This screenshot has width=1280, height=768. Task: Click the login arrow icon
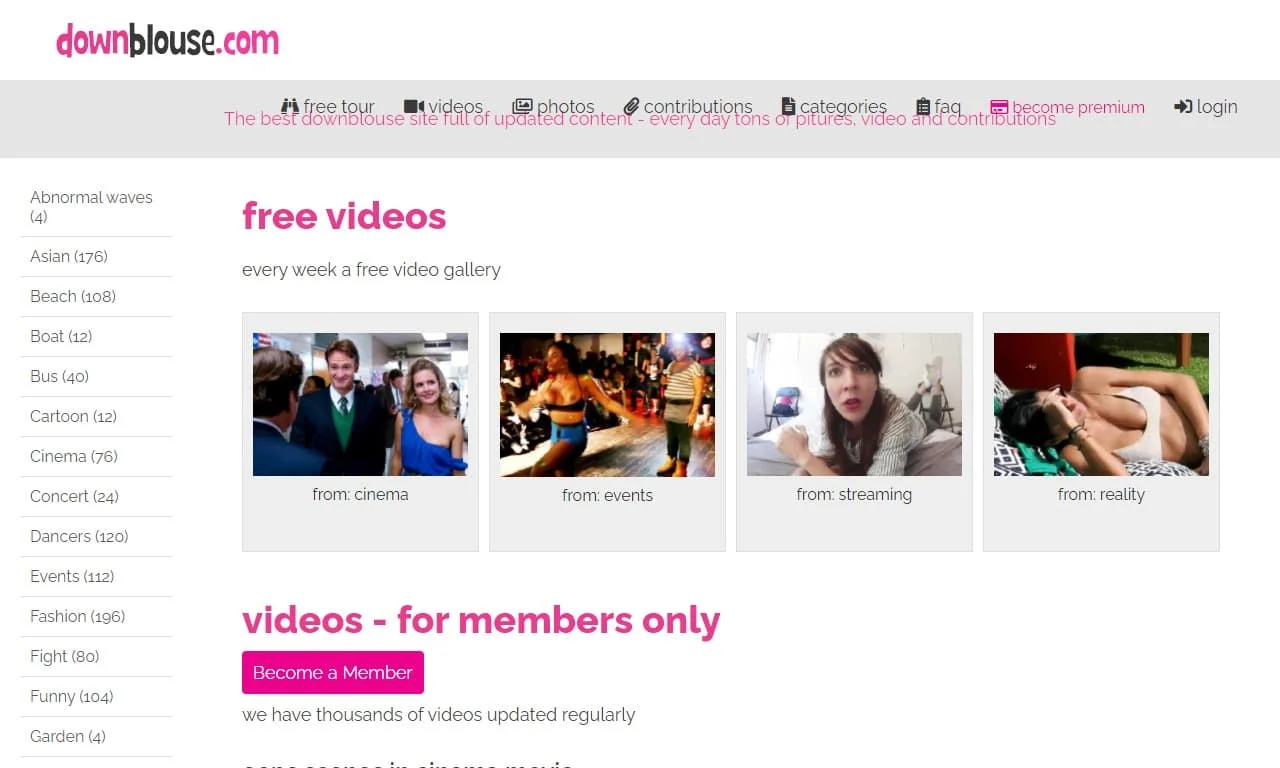click(1183, 106)
